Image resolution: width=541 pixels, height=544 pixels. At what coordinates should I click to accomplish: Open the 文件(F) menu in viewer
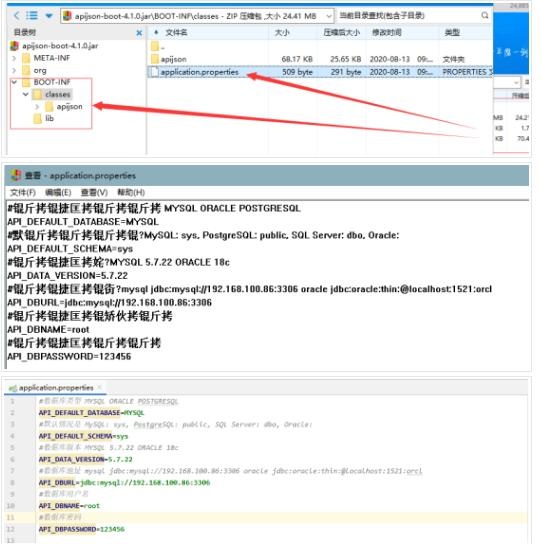click(x=23, y=193)
